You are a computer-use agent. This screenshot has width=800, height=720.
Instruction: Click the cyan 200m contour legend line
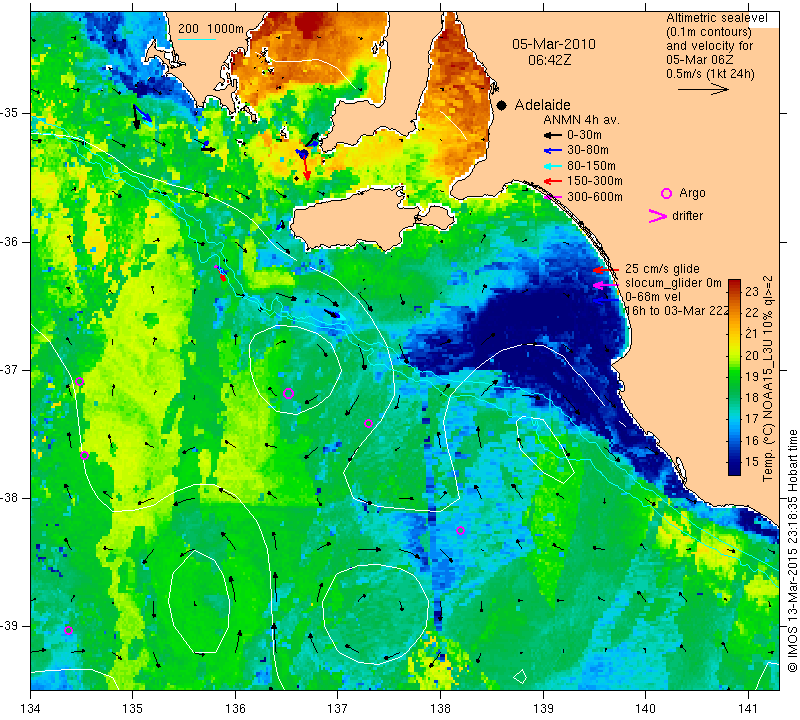(x=197, y=39)
